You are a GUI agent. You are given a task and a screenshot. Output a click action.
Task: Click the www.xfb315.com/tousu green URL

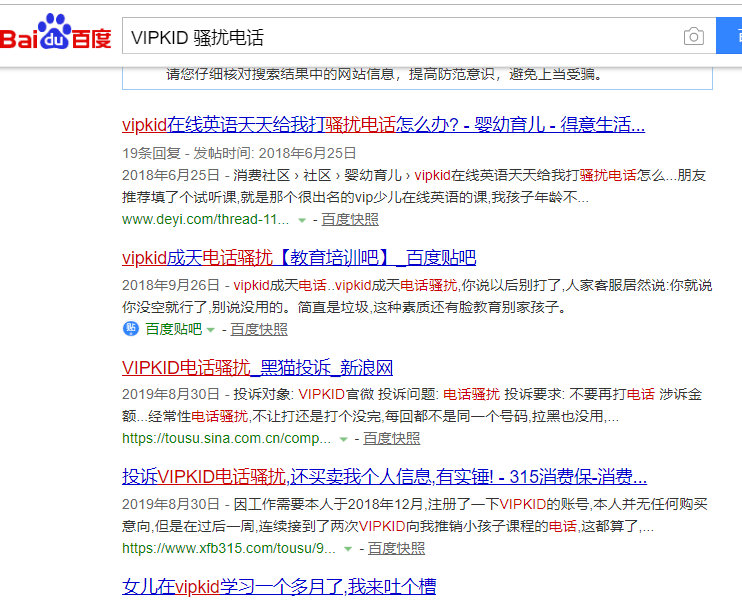(229, 548)
